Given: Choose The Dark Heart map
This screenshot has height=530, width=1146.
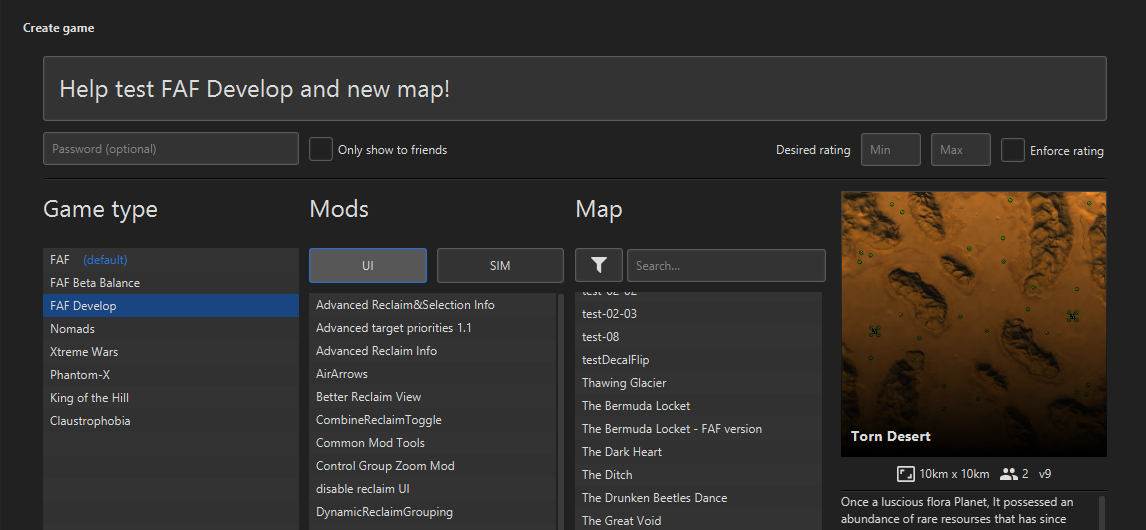Looking at the screenshot, I should click(x=699, y=452).
